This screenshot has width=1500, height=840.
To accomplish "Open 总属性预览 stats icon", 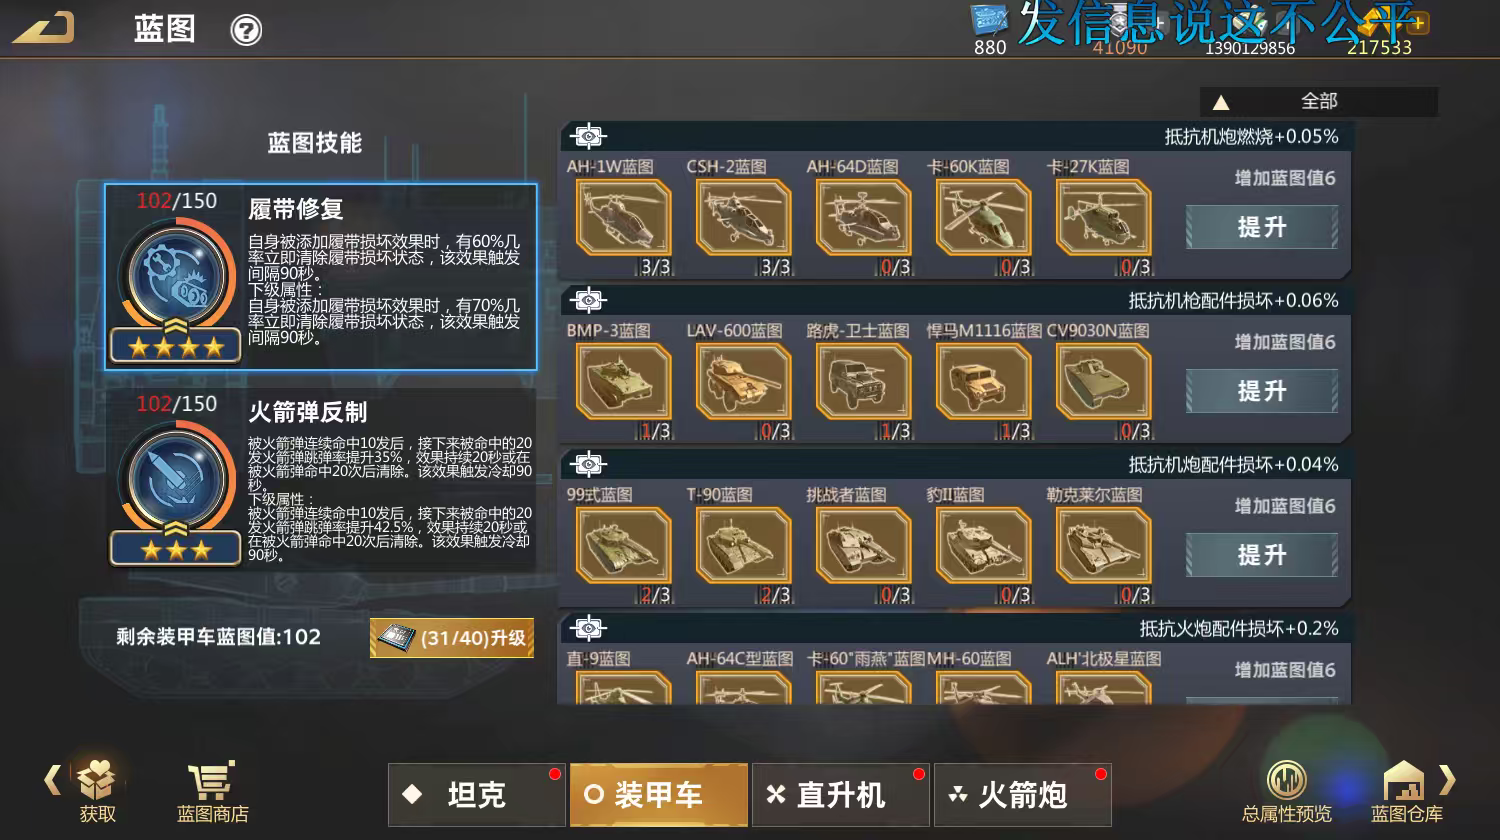I will 1286,780.
